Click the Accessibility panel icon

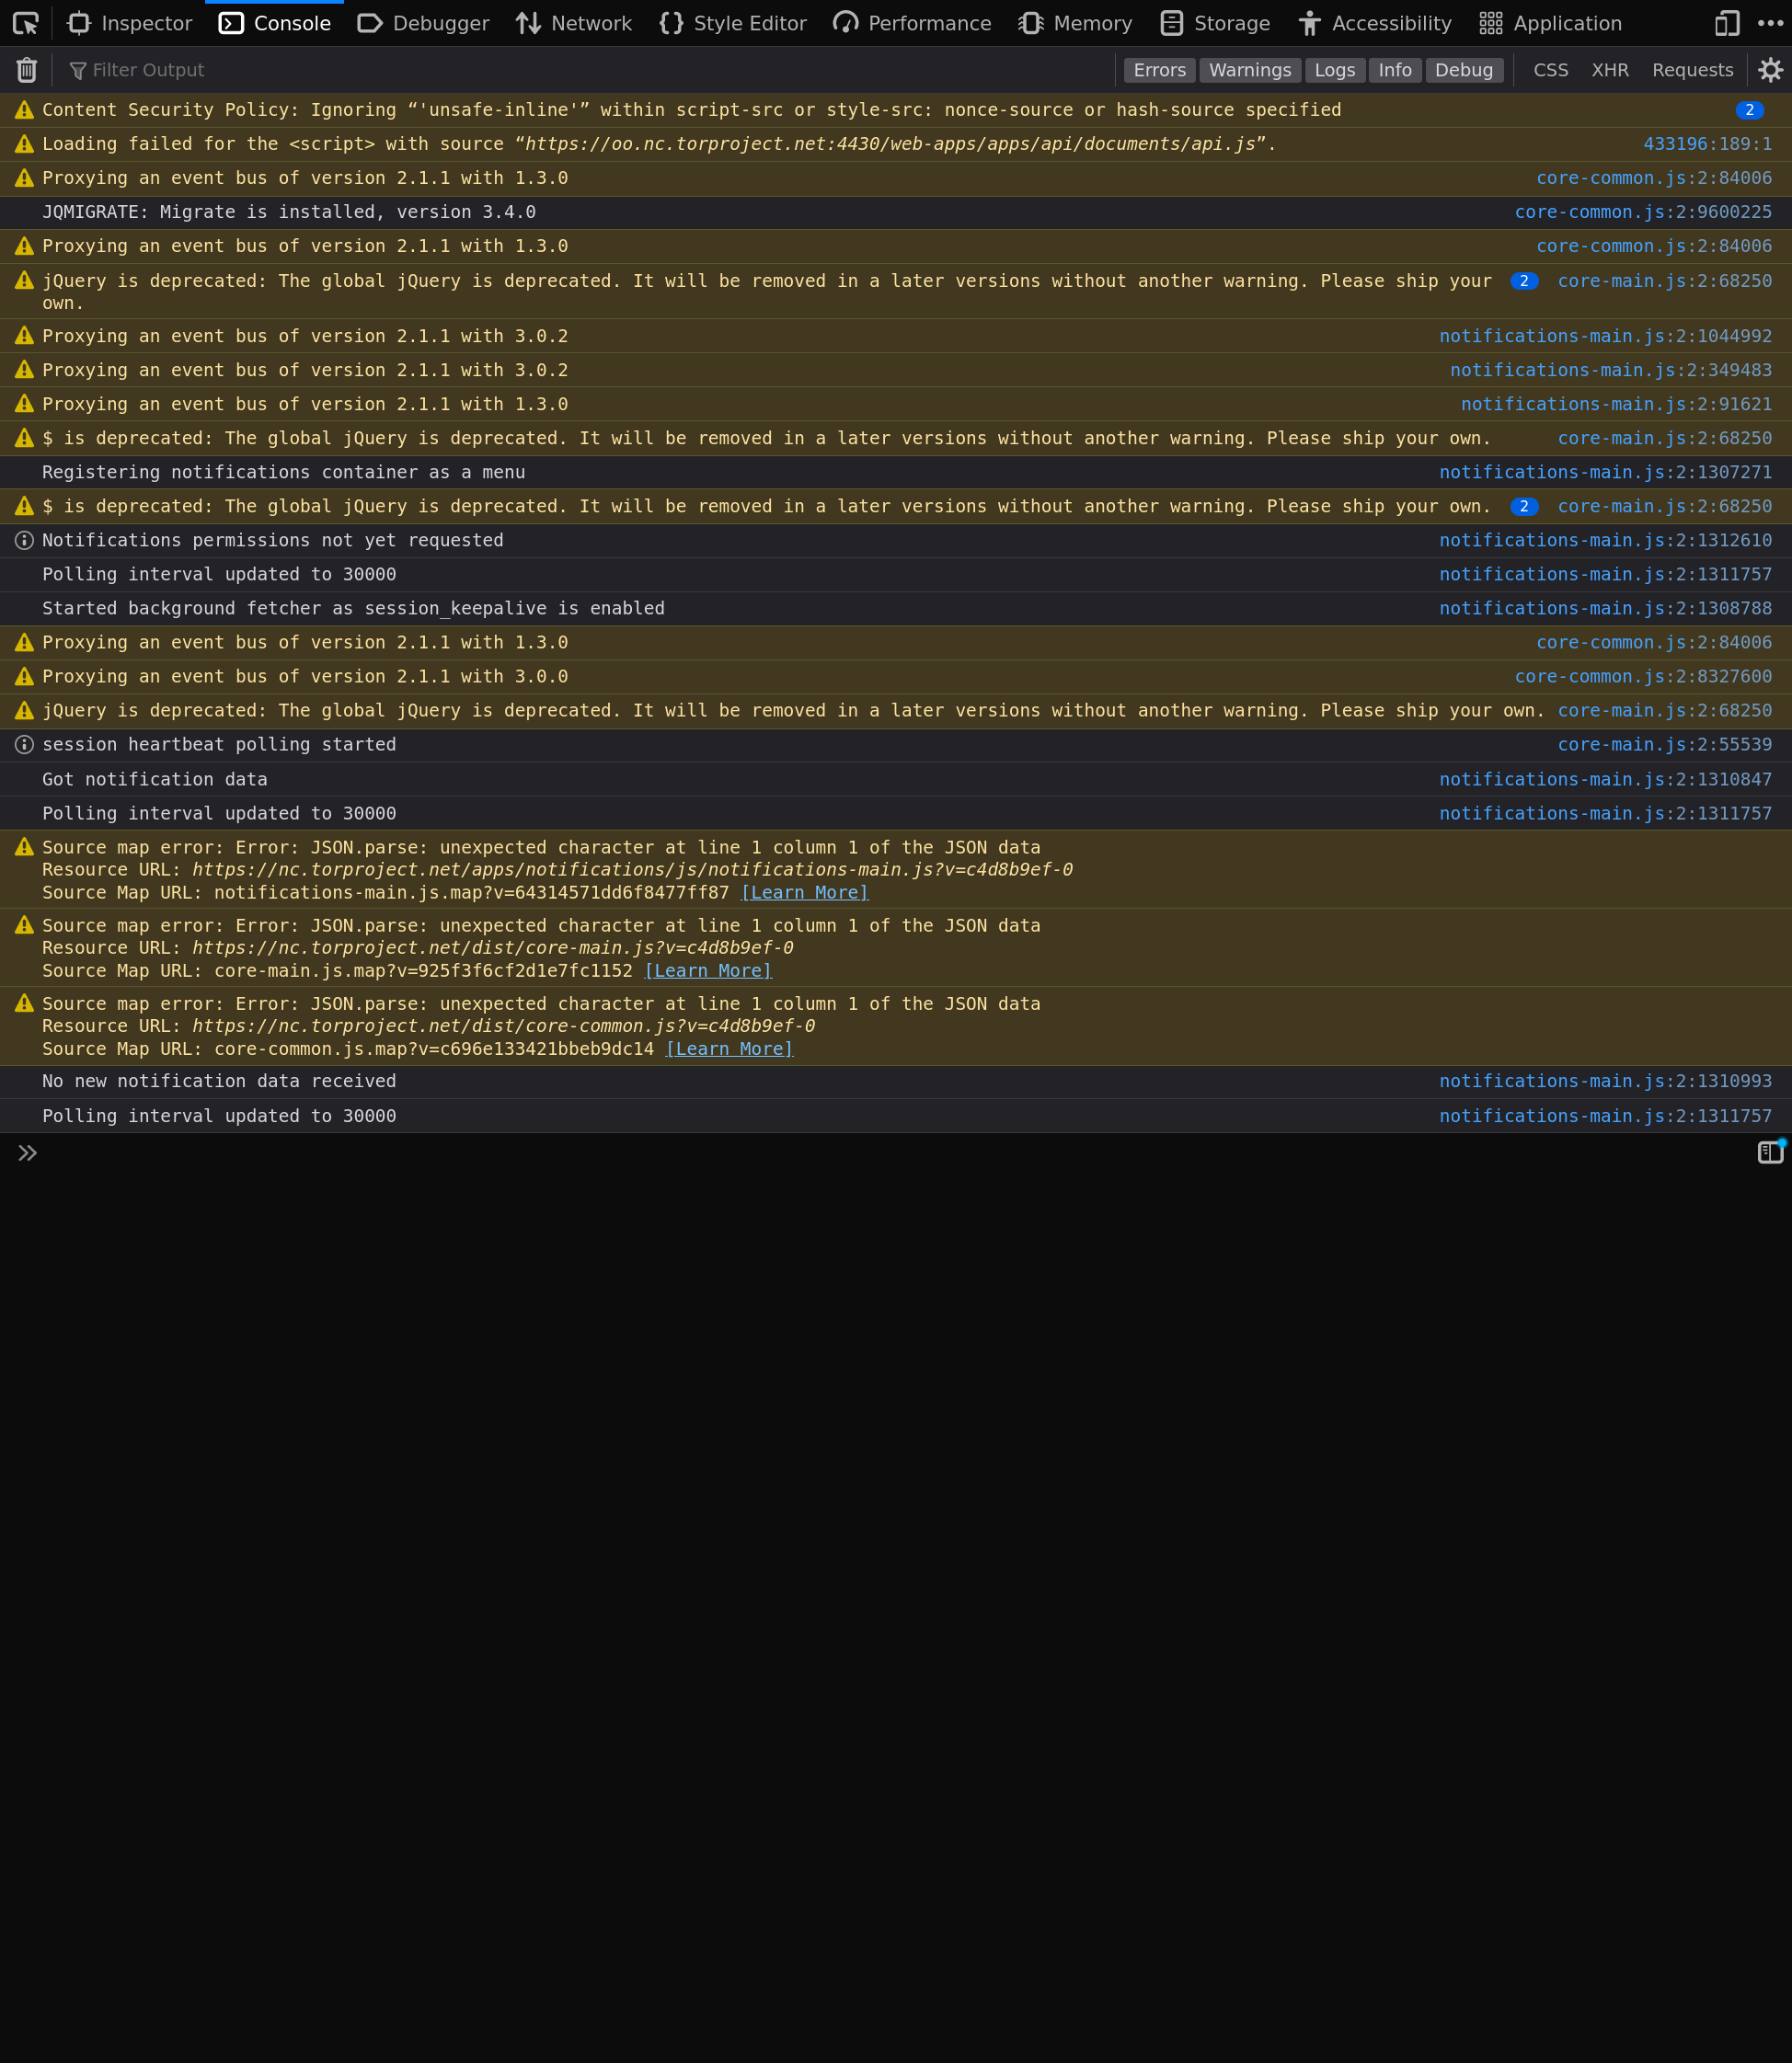click(1309, 23)
